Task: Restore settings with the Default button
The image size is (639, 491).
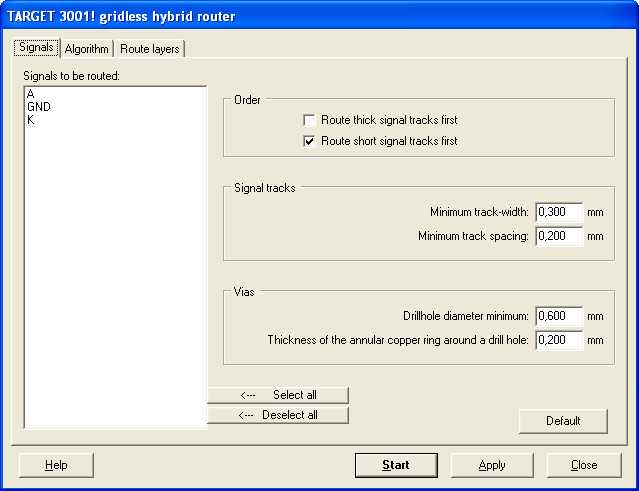Action: (x=563, y=421)
